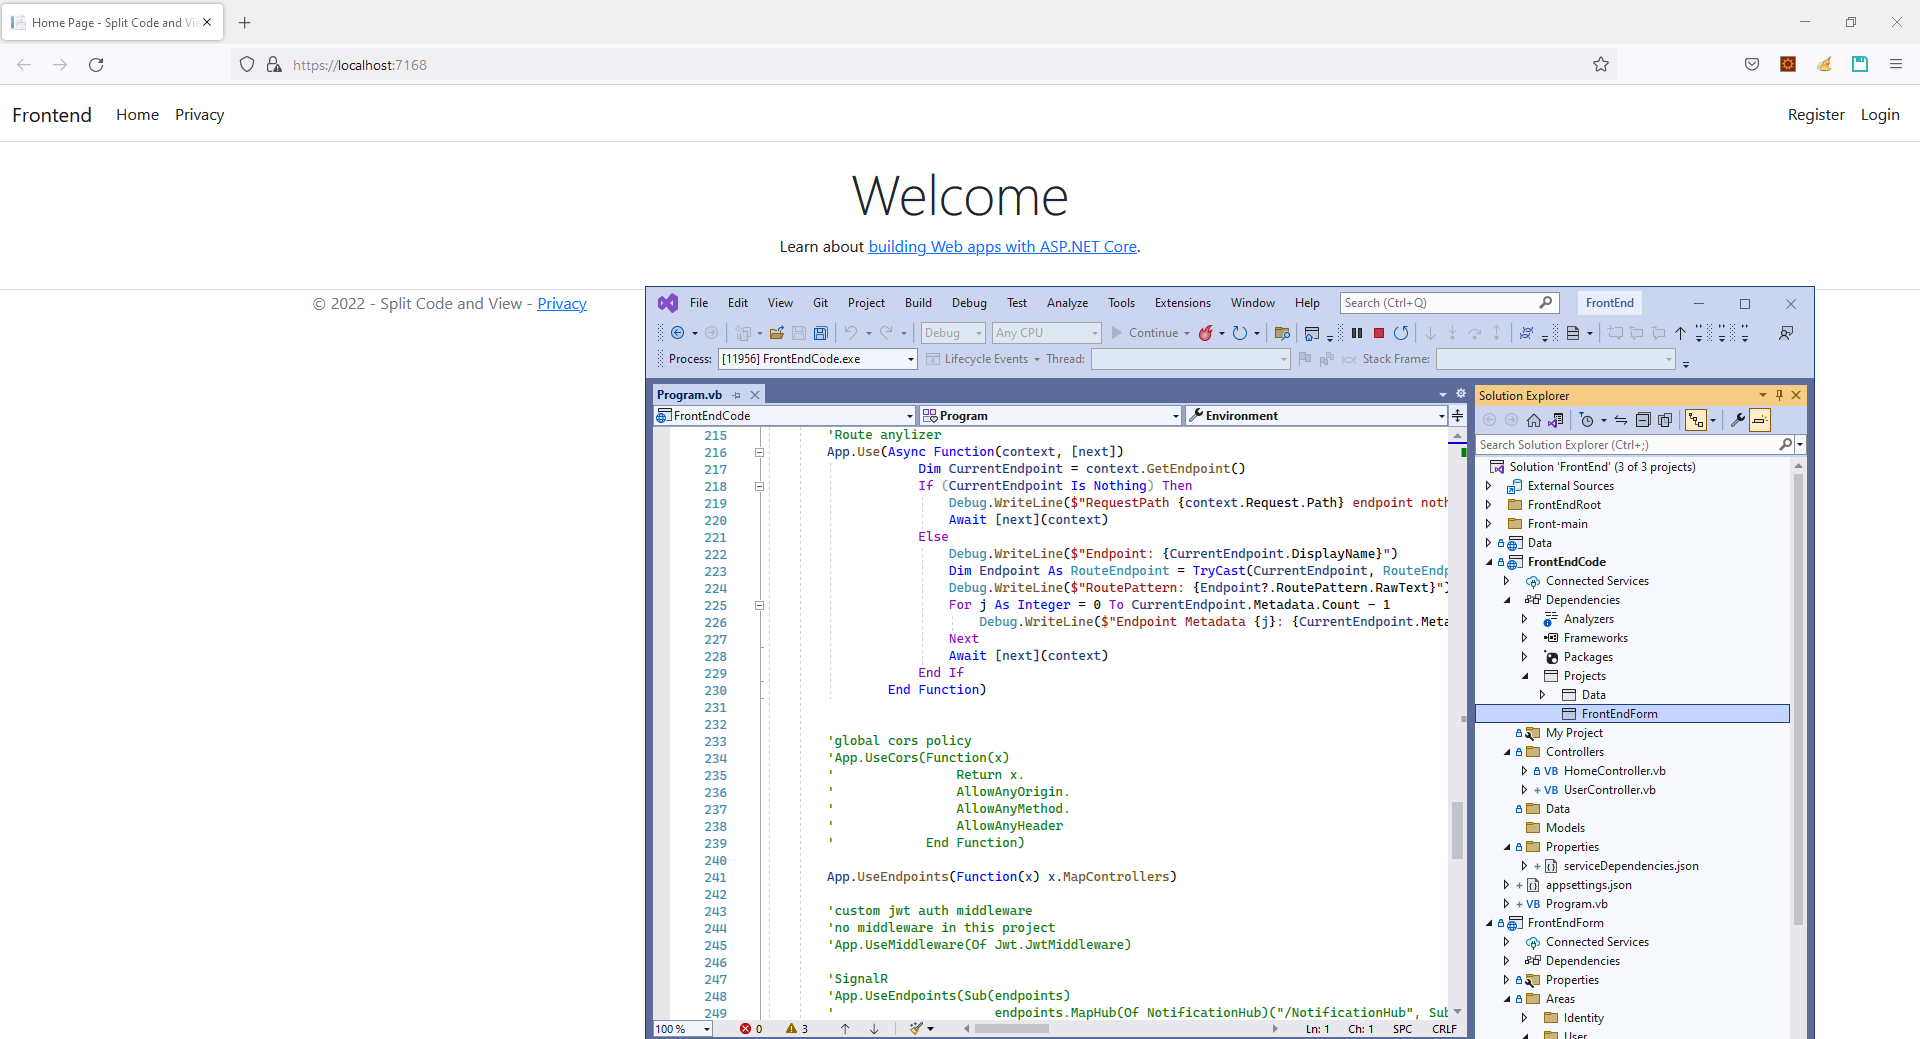This screenshot has width=1920, height=1039.
Task: Open the Extensions menu
Action: tap(1182, 303)
